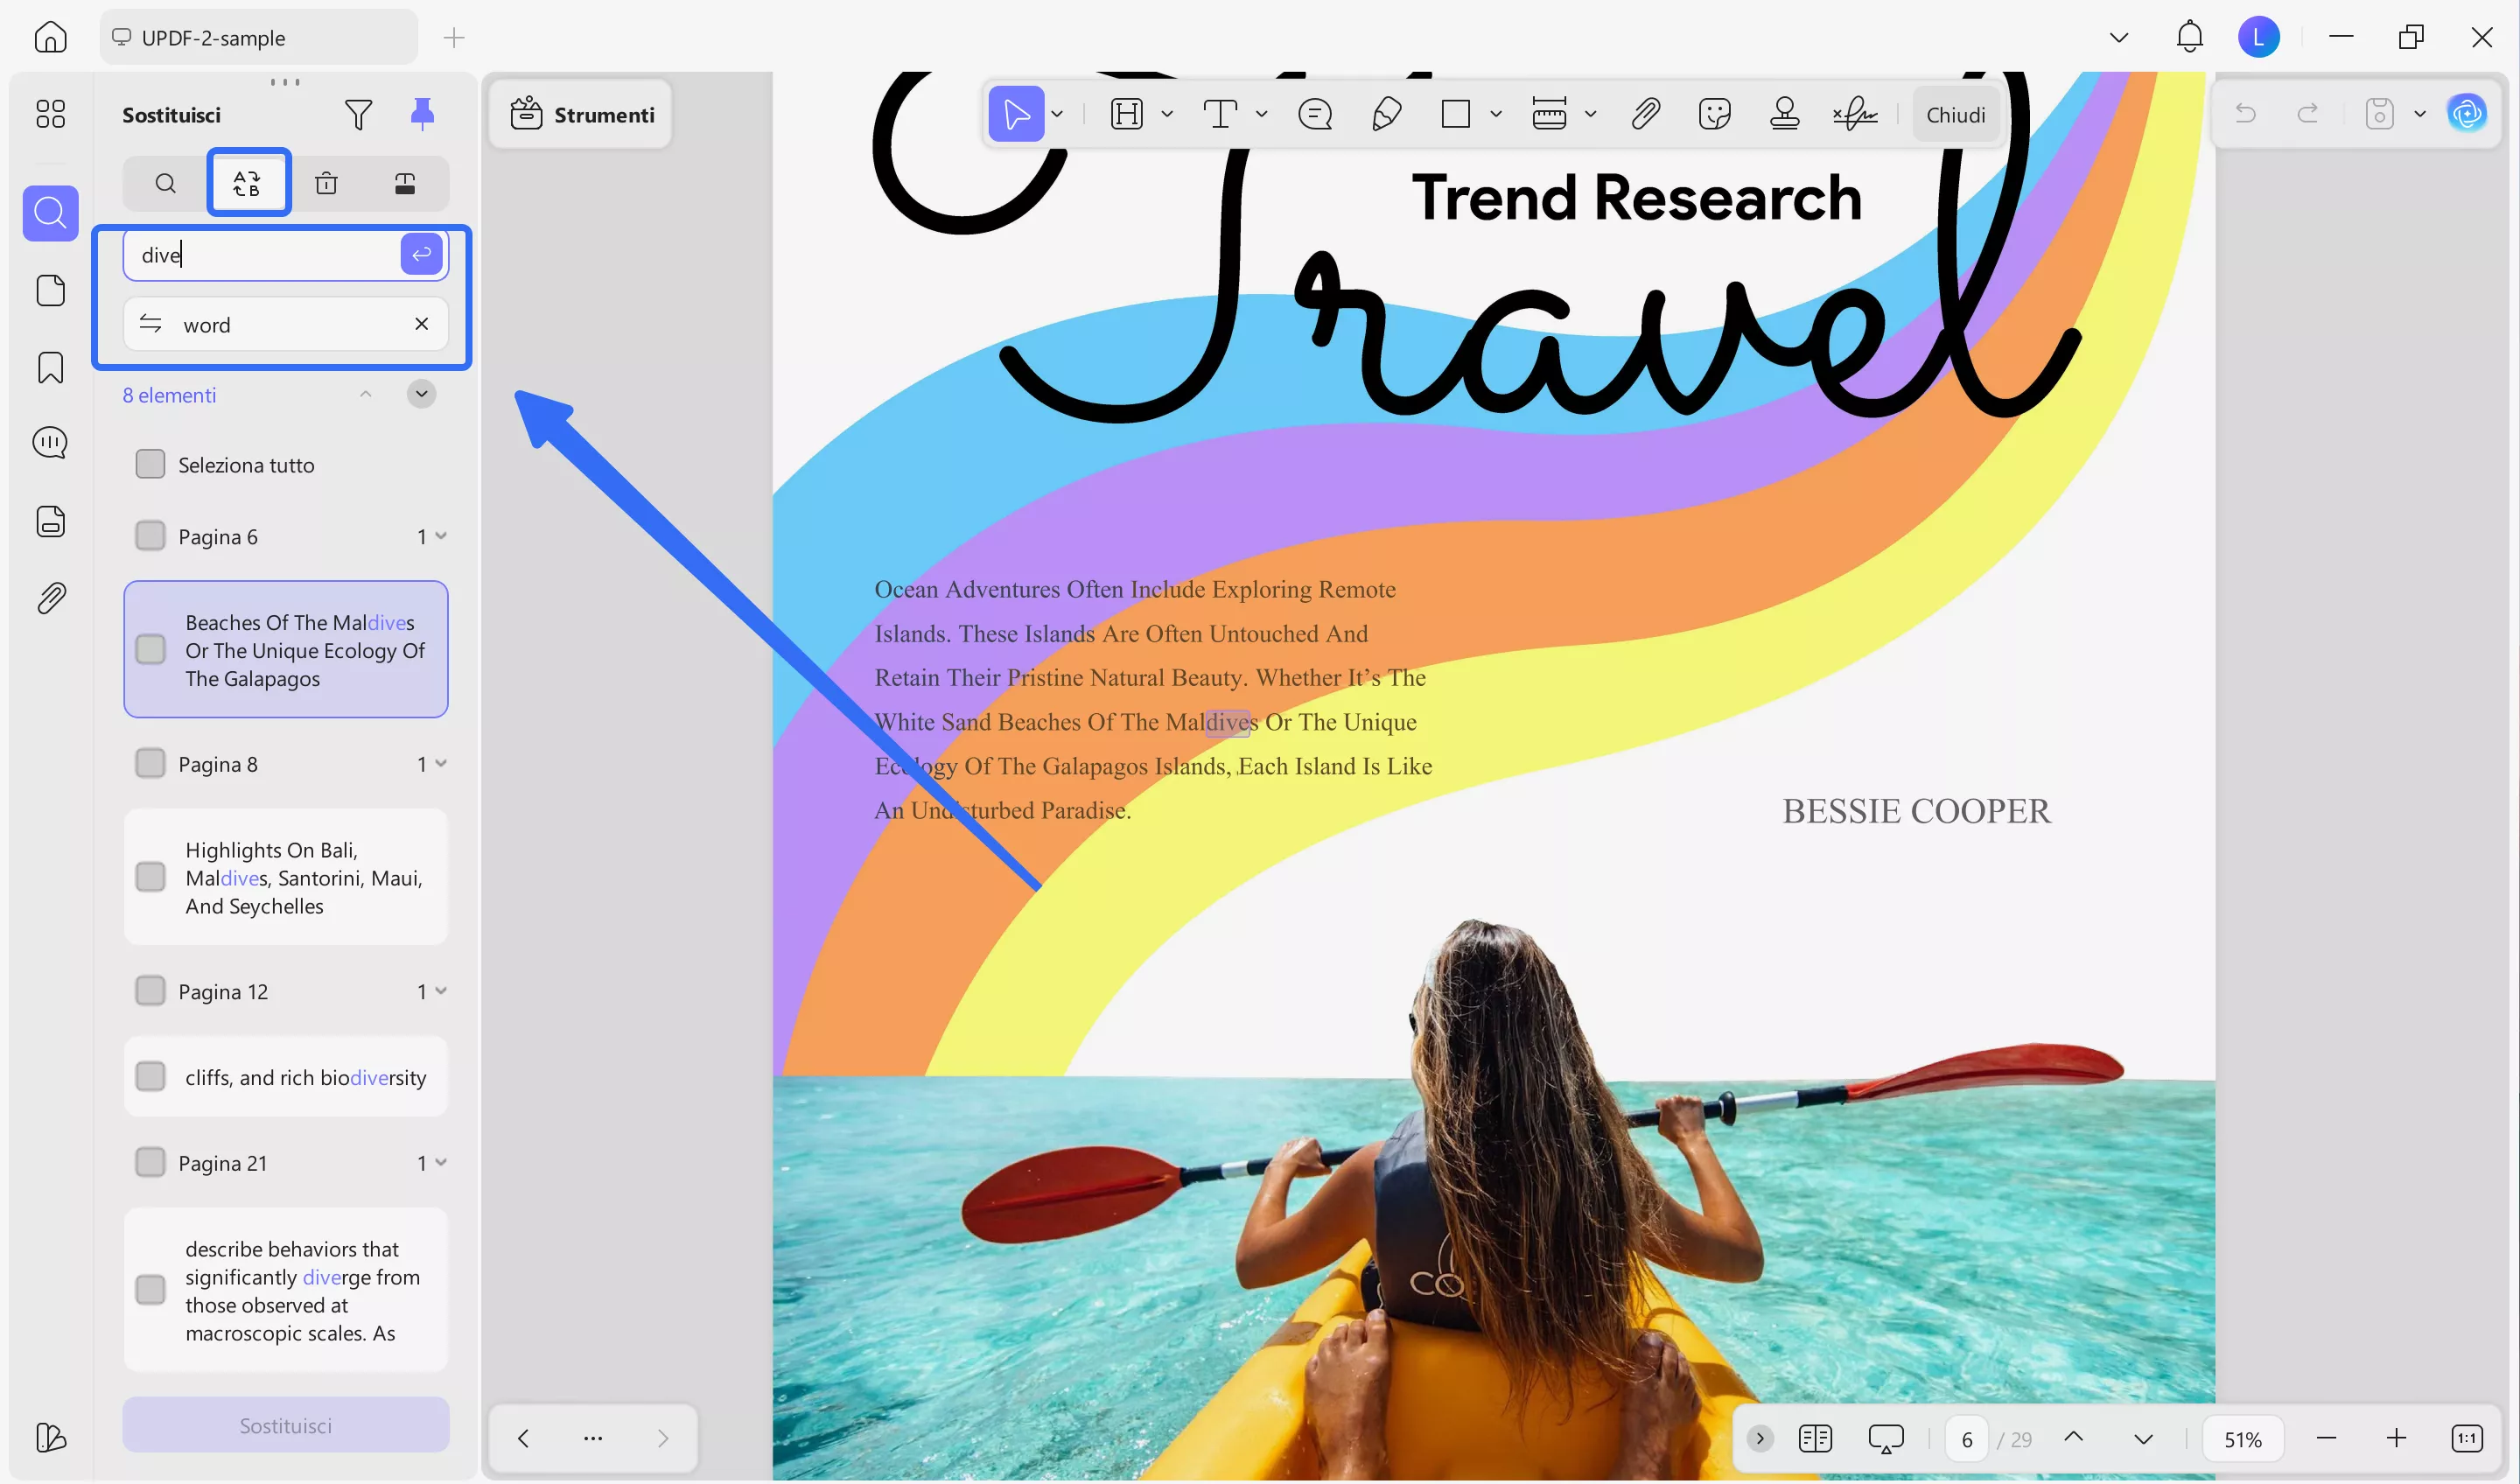Open the annotations panel in left sidebar
This screenshot has width=2520, height=1484.
click(50, 442)
